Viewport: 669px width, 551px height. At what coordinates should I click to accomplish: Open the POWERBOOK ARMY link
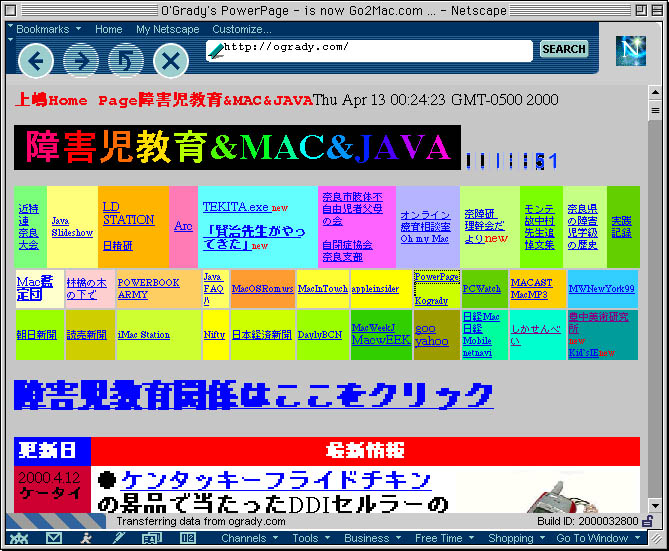148,289
